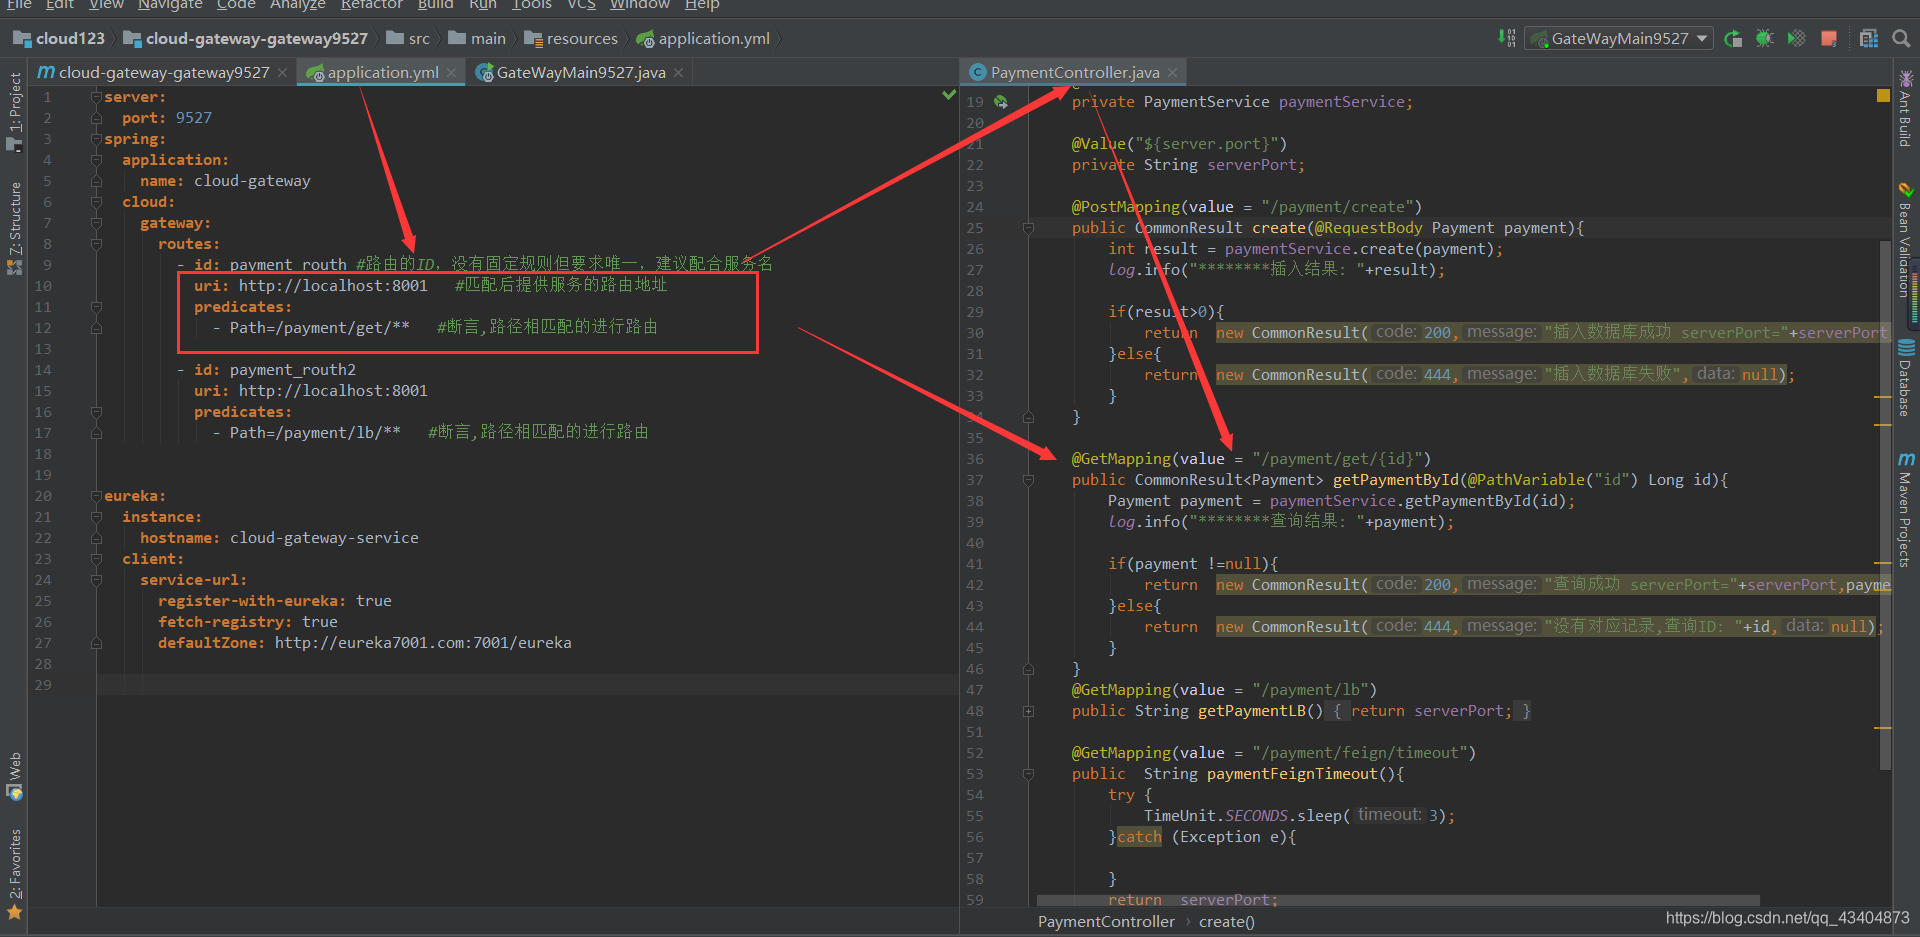
Task: Open the Database side panel
Action: pos(1906,378)
